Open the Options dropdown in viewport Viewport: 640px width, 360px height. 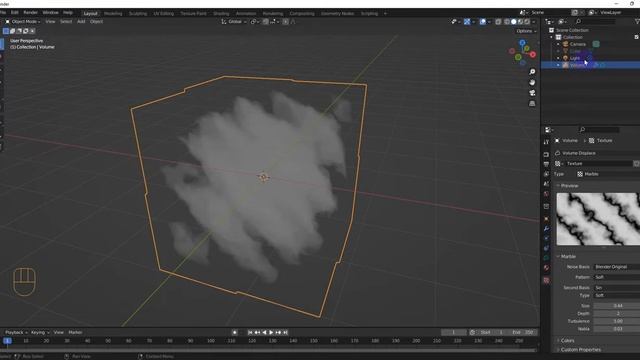click(527, 31)
